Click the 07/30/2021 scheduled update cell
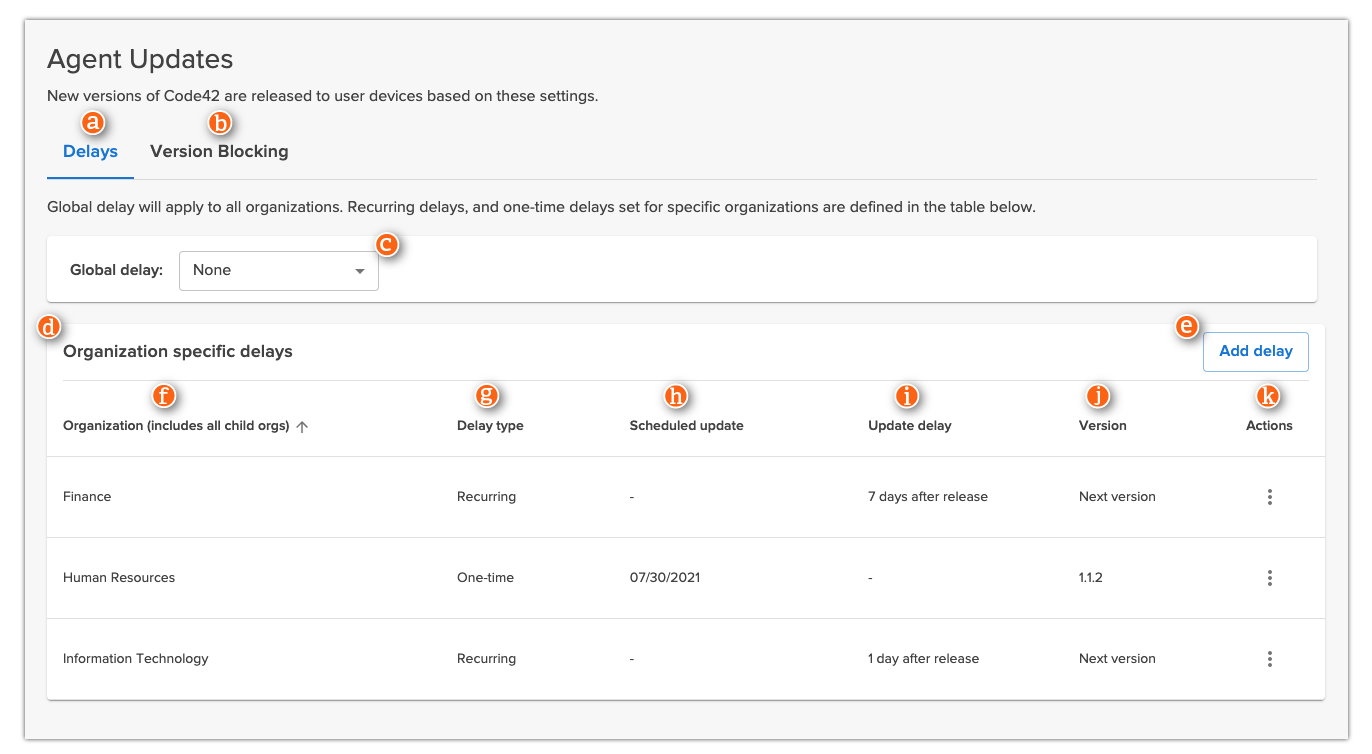 (x=665, y=577)
